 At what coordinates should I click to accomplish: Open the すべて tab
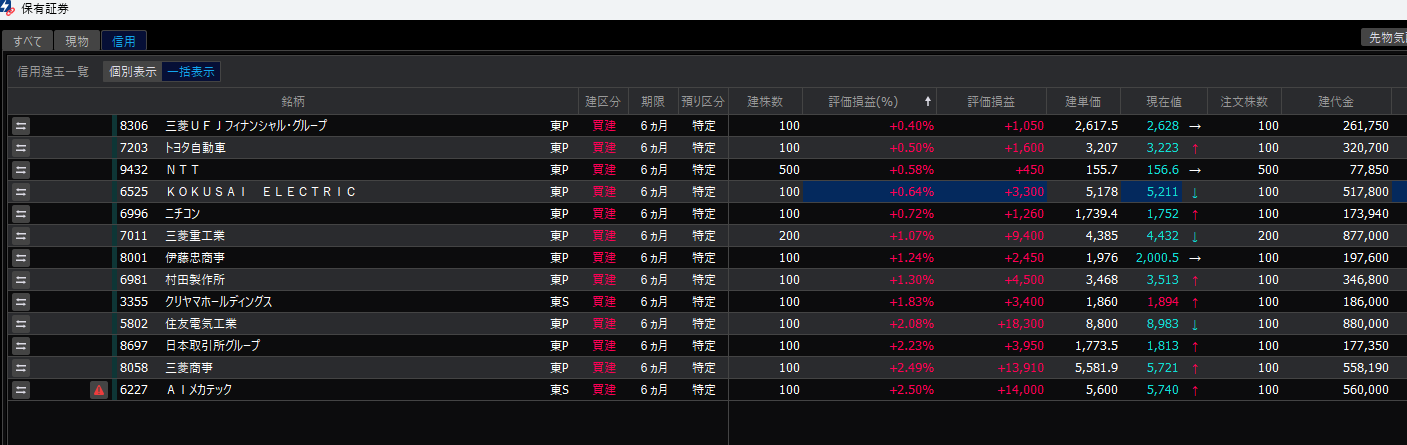coord(27,41)
